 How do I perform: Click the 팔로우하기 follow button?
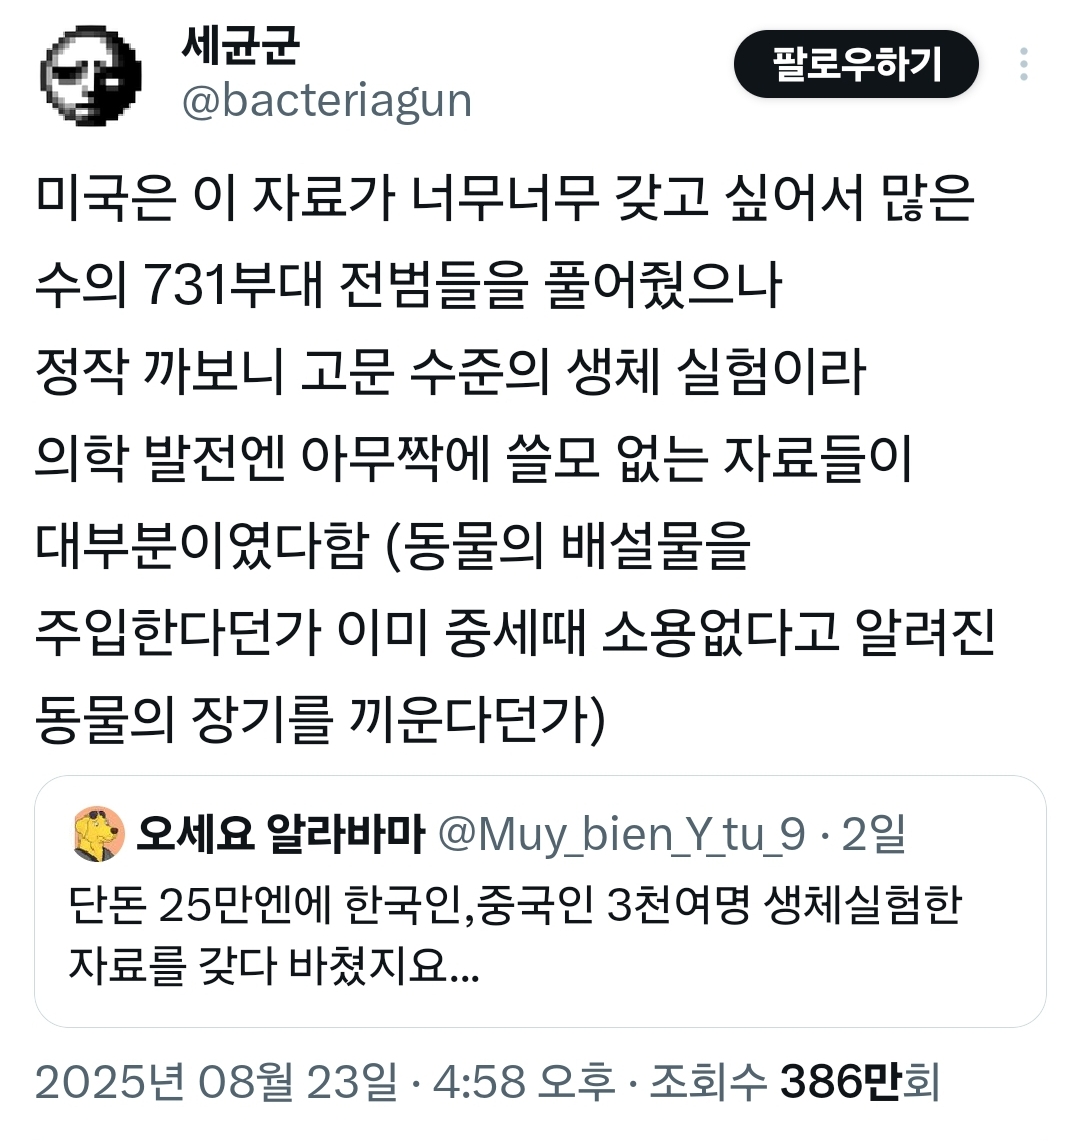(856, 64)
